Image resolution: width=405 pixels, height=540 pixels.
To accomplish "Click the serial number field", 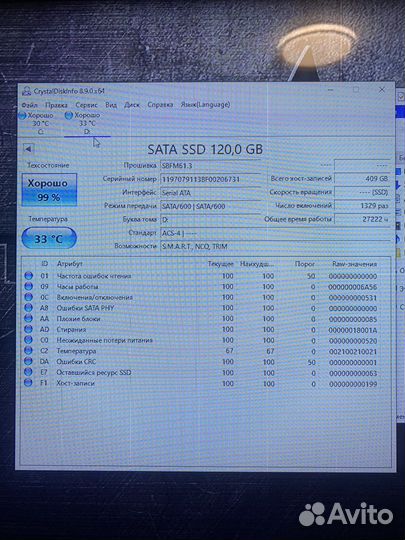I will pyautogui.click(x=210, y=179).
